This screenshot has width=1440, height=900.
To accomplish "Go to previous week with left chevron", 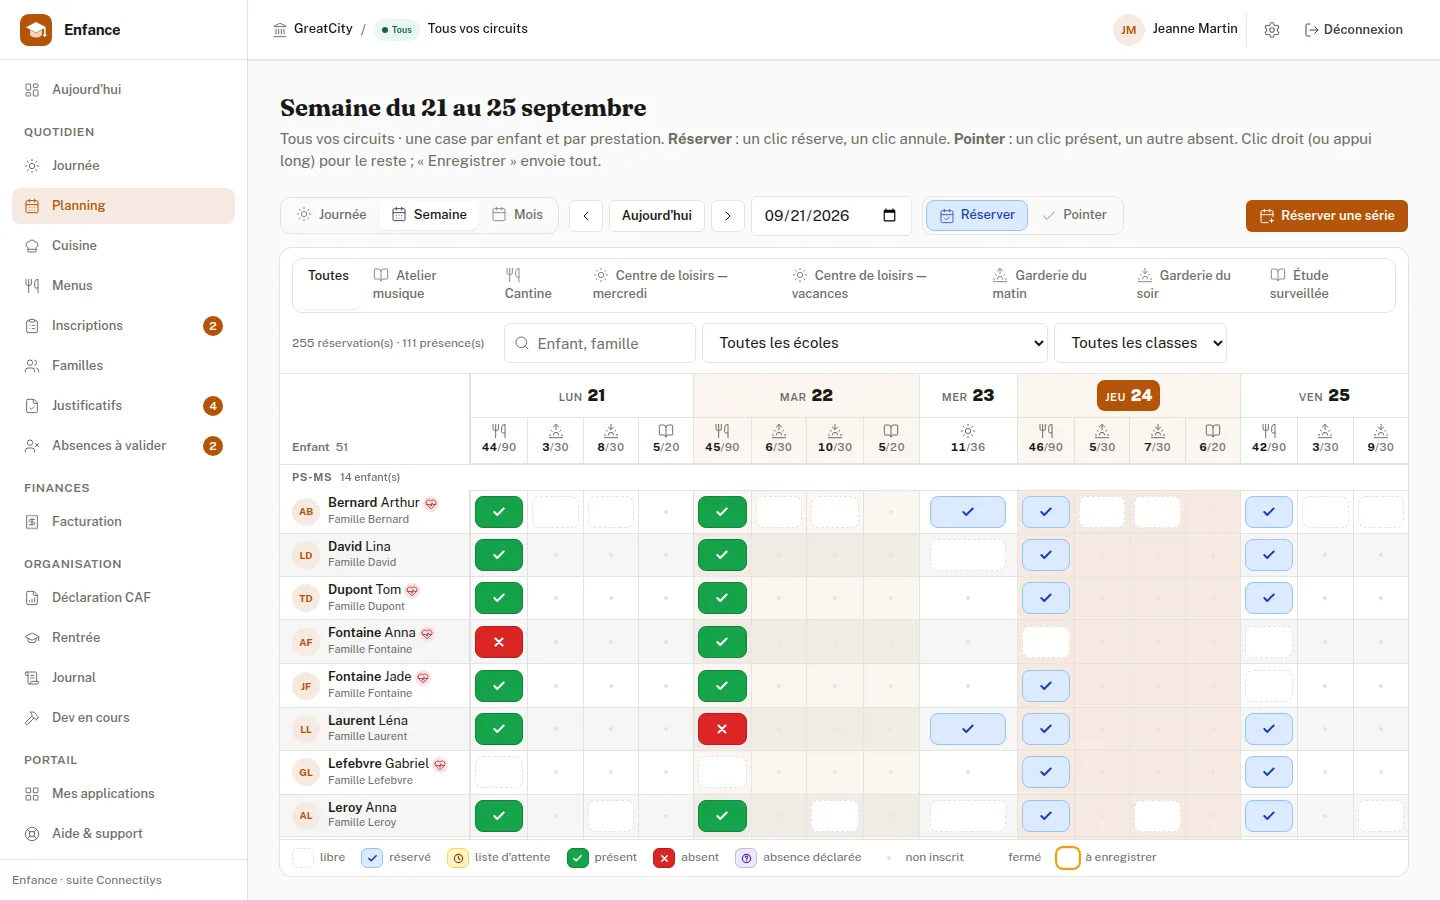I will (x=586, y=216).
